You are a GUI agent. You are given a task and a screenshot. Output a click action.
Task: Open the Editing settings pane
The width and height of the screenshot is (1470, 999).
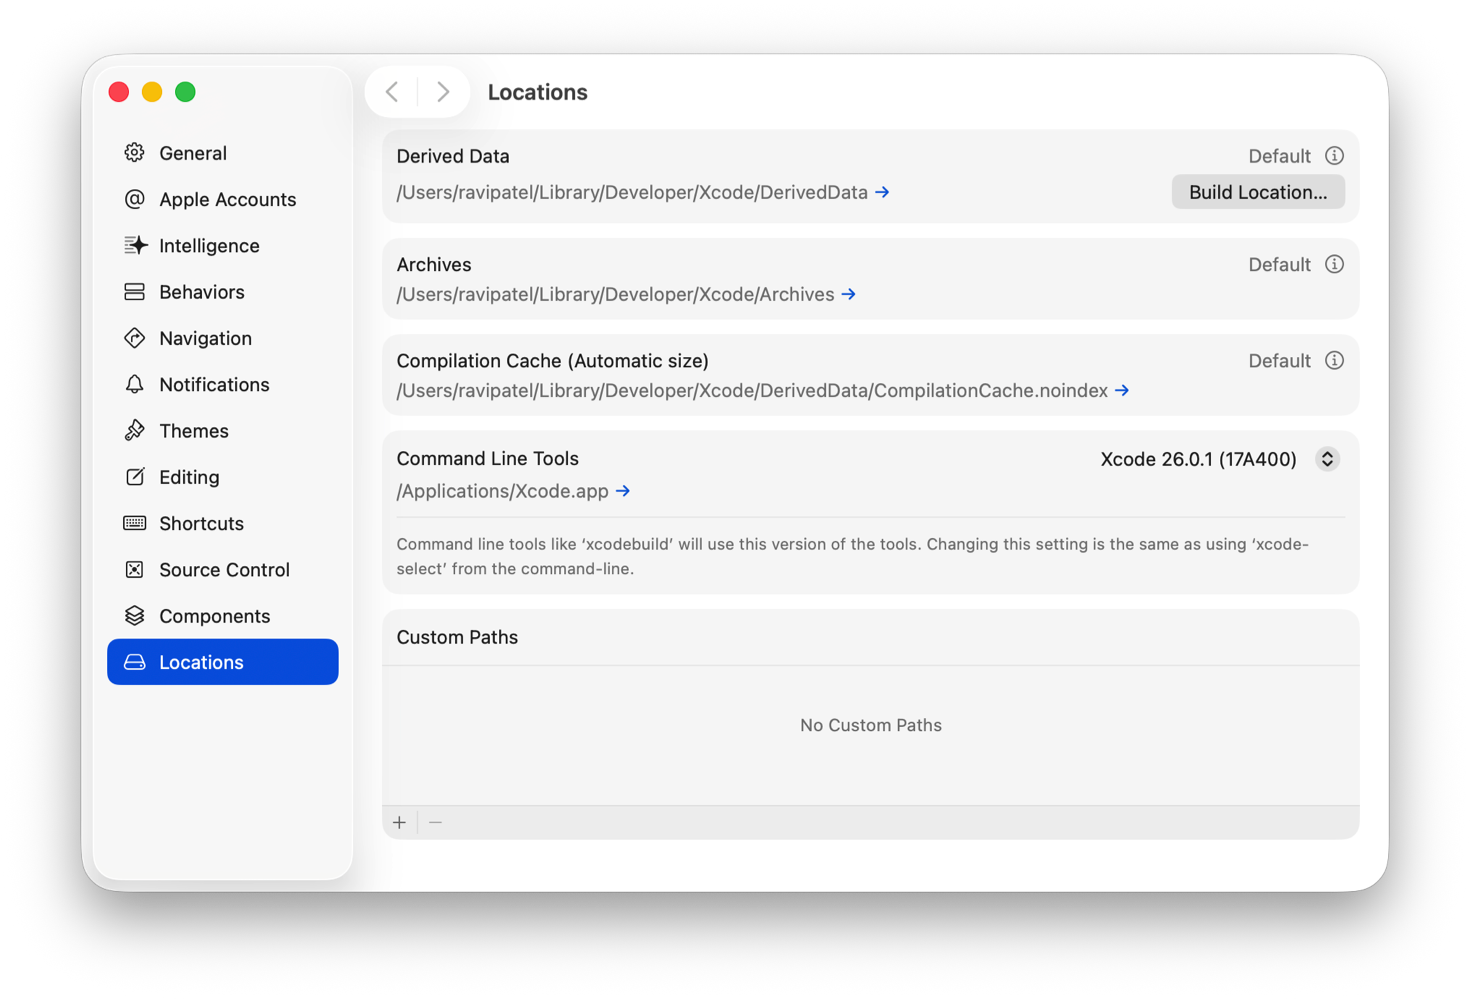(x=223, y=477)
